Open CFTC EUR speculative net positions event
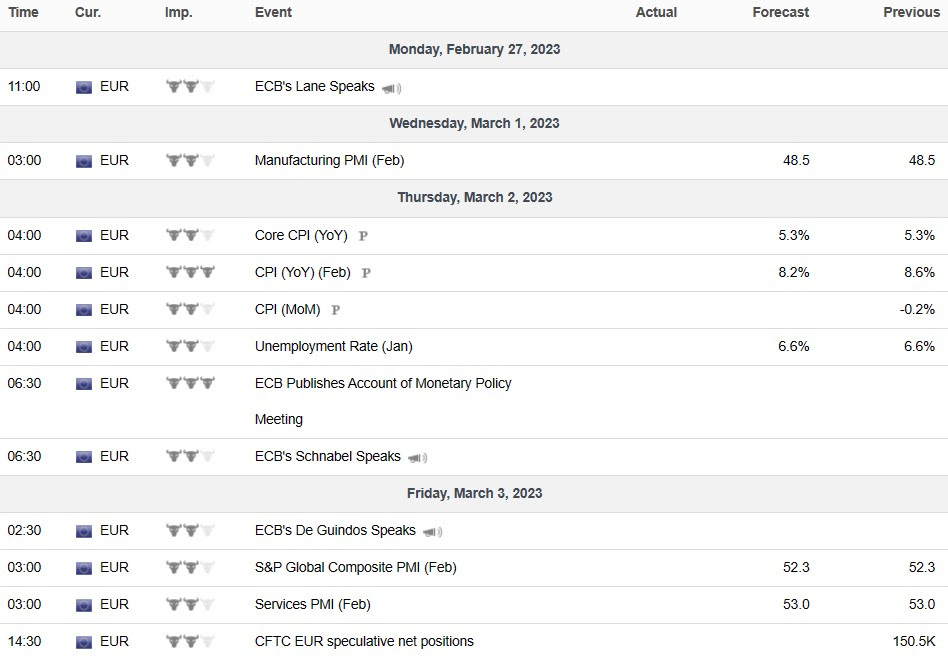This screenshot has height=657, width=948. point(364,641)
